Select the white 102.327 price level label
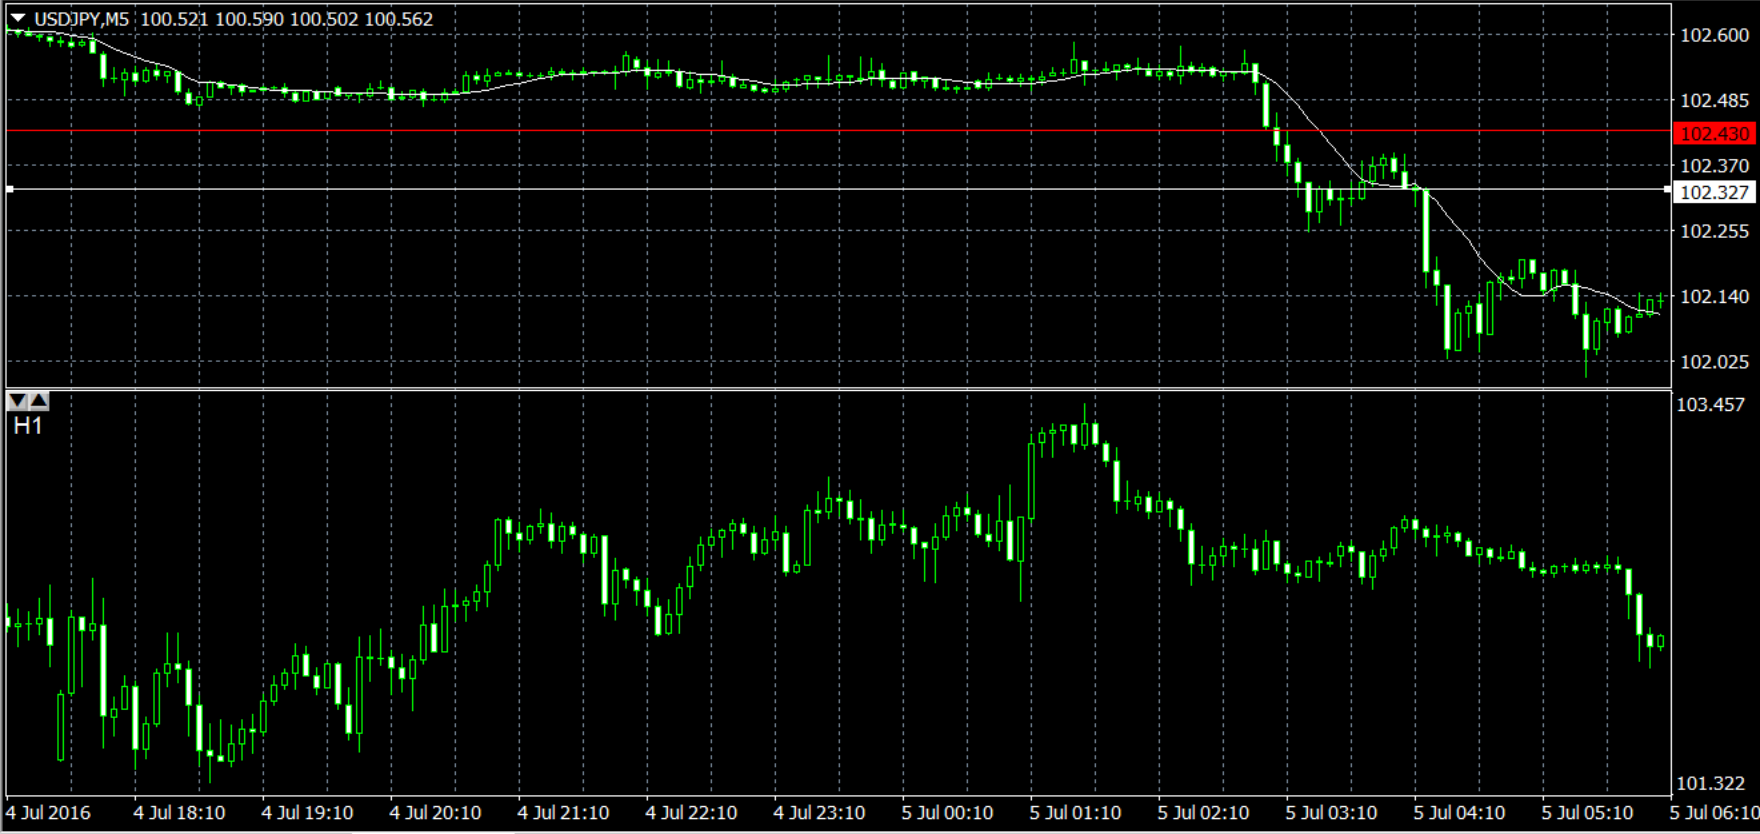This screenshot has width=1760, height=834. point(1715,192)
